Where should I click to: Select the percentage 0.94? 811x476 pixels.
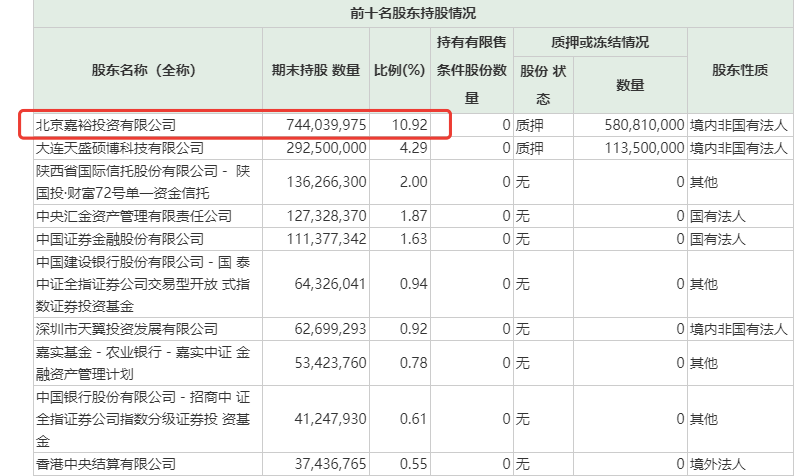pyautogui.click(x=414, y=284)
